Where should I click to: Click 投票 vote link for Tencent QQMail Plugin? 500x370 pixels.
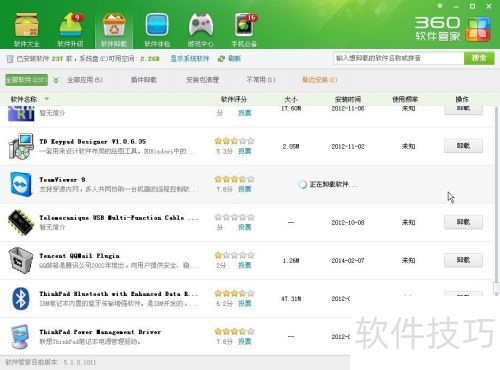click(244, 265)
